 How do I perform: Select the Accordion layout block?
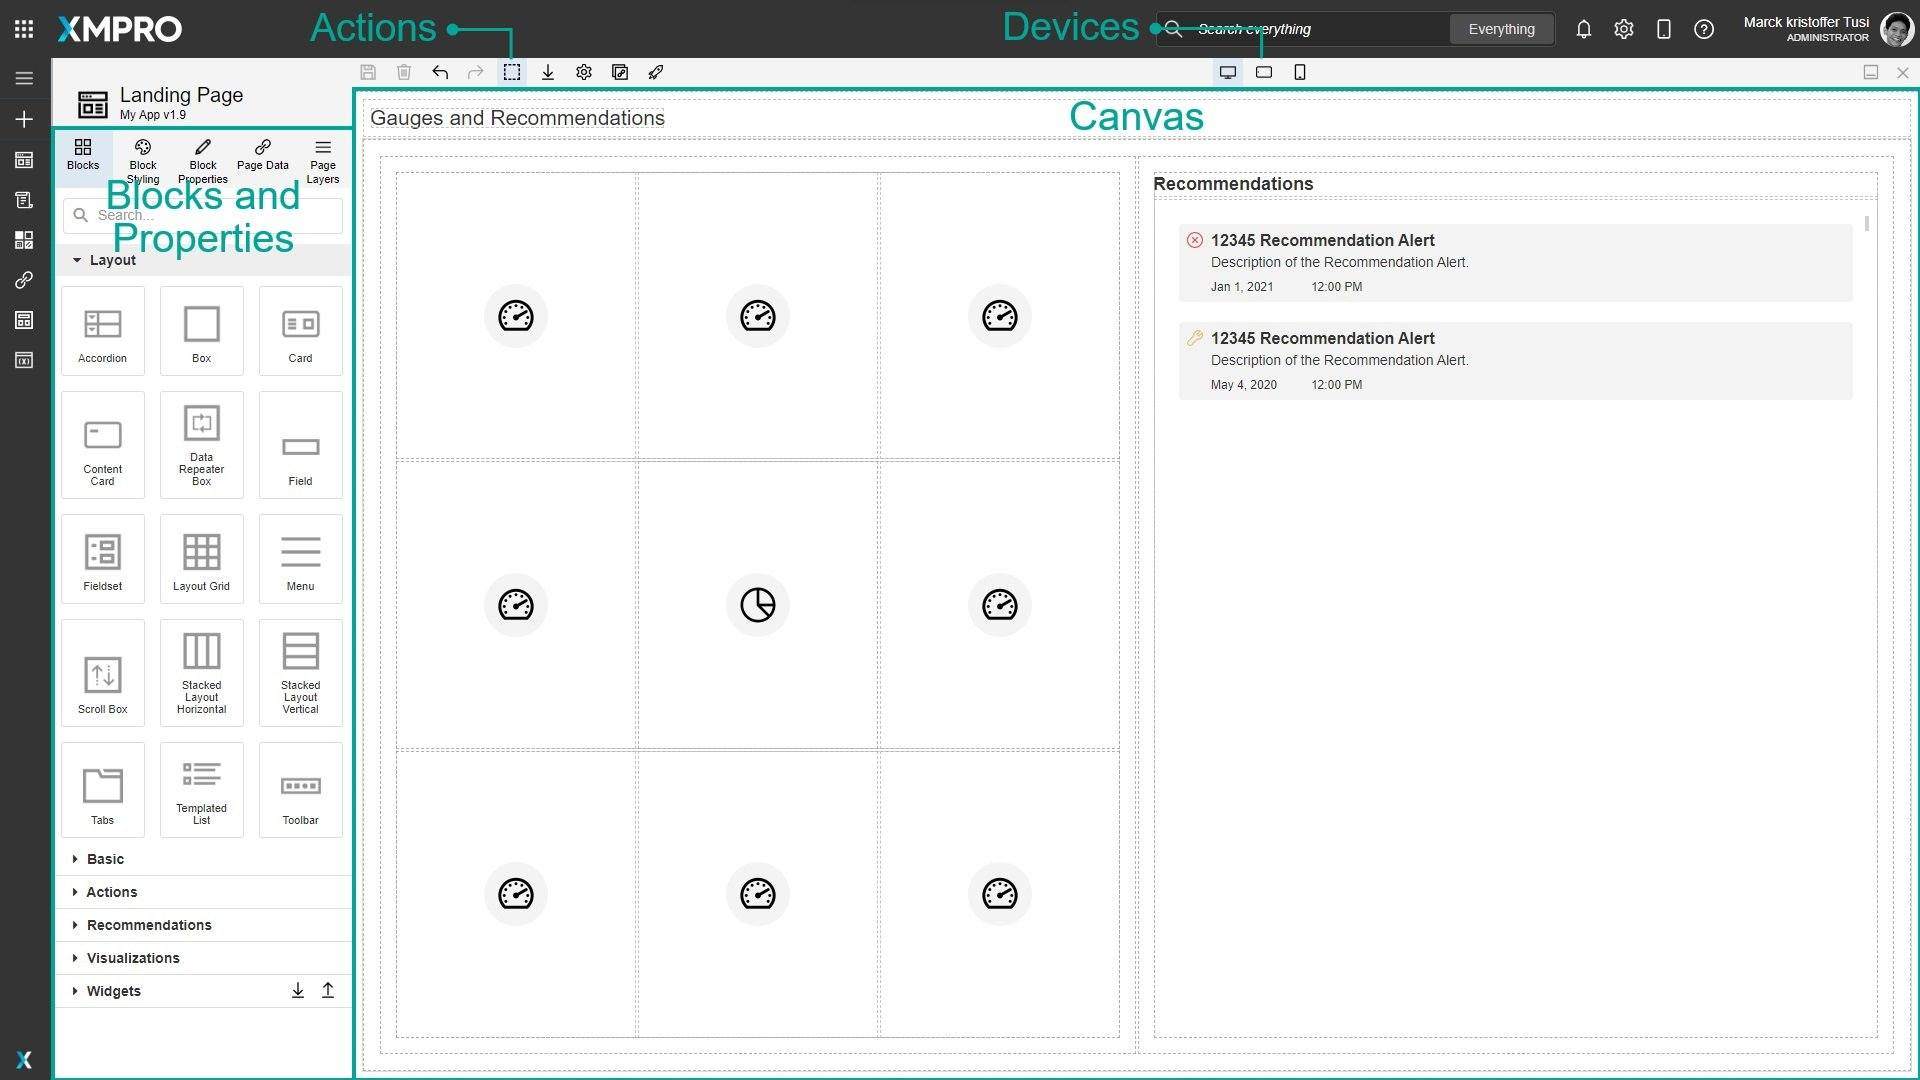(x=103, y=332)
